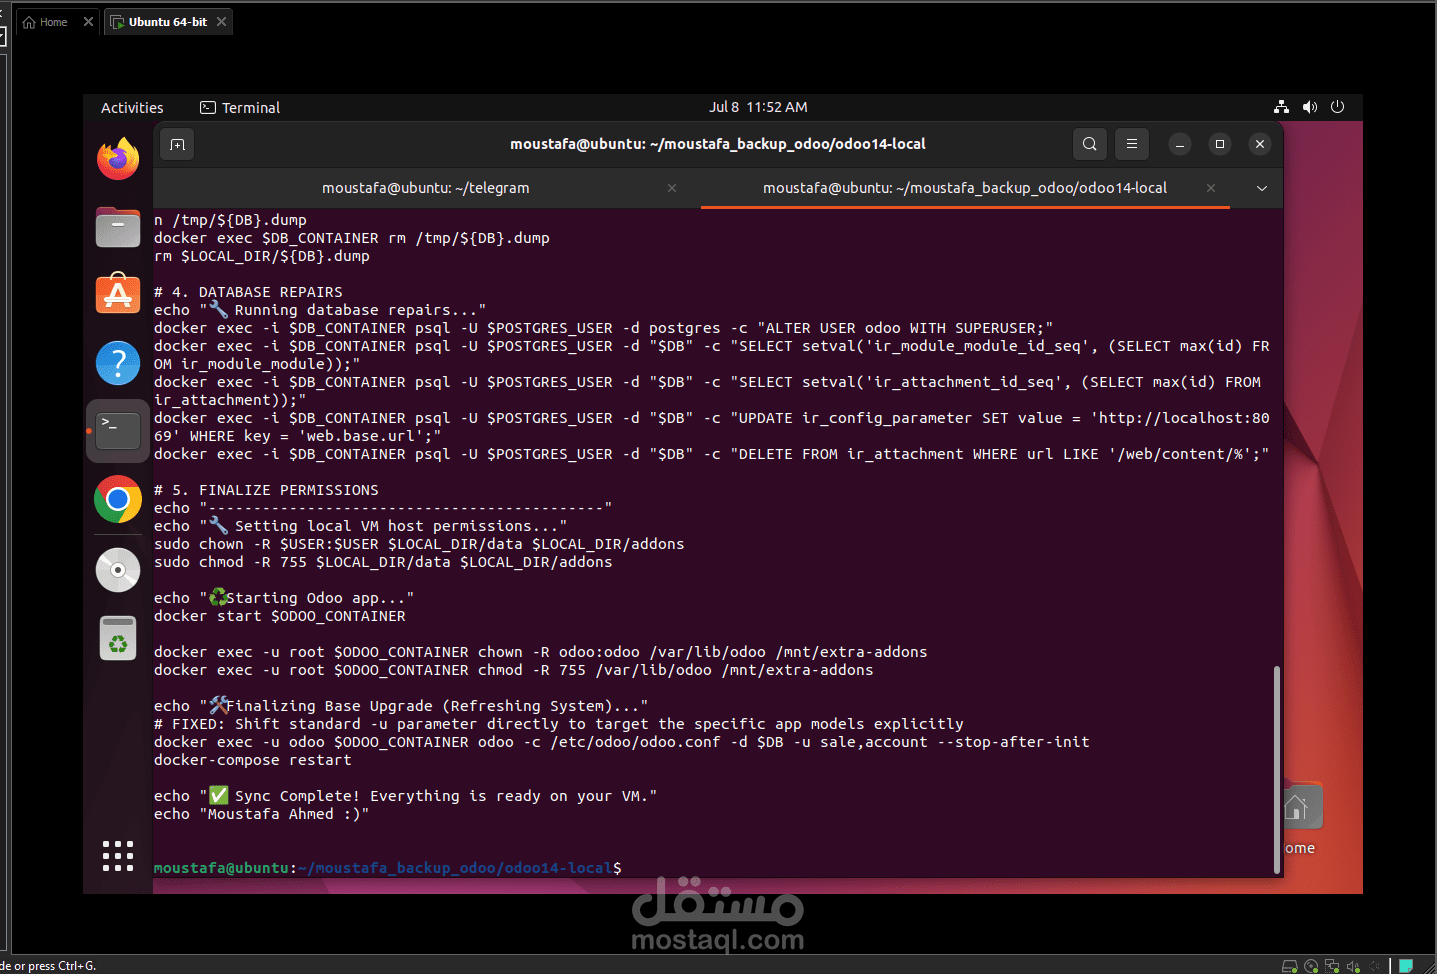1437x974 pixels.
Task: Open the Activities overview
Action: pos(132,108)
